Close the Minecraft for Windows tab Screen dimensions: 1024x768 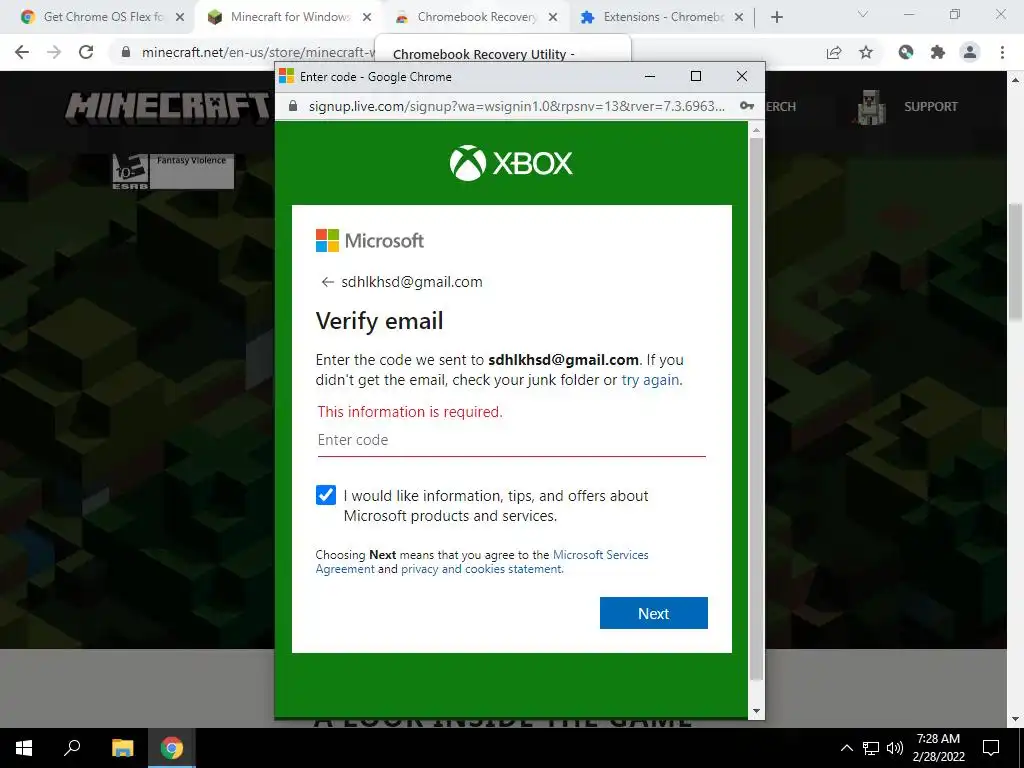(367, 17)
